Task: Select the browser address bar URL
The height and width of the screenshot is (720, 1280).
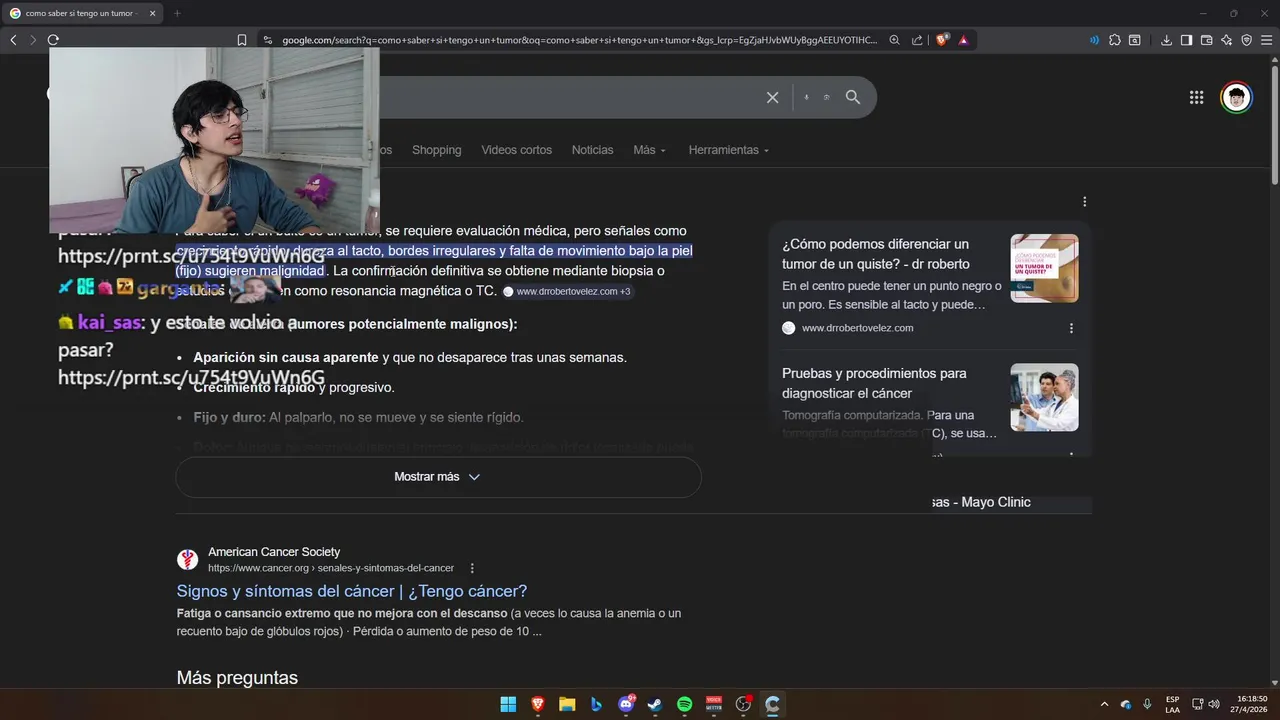Action: tap(579, 40)
